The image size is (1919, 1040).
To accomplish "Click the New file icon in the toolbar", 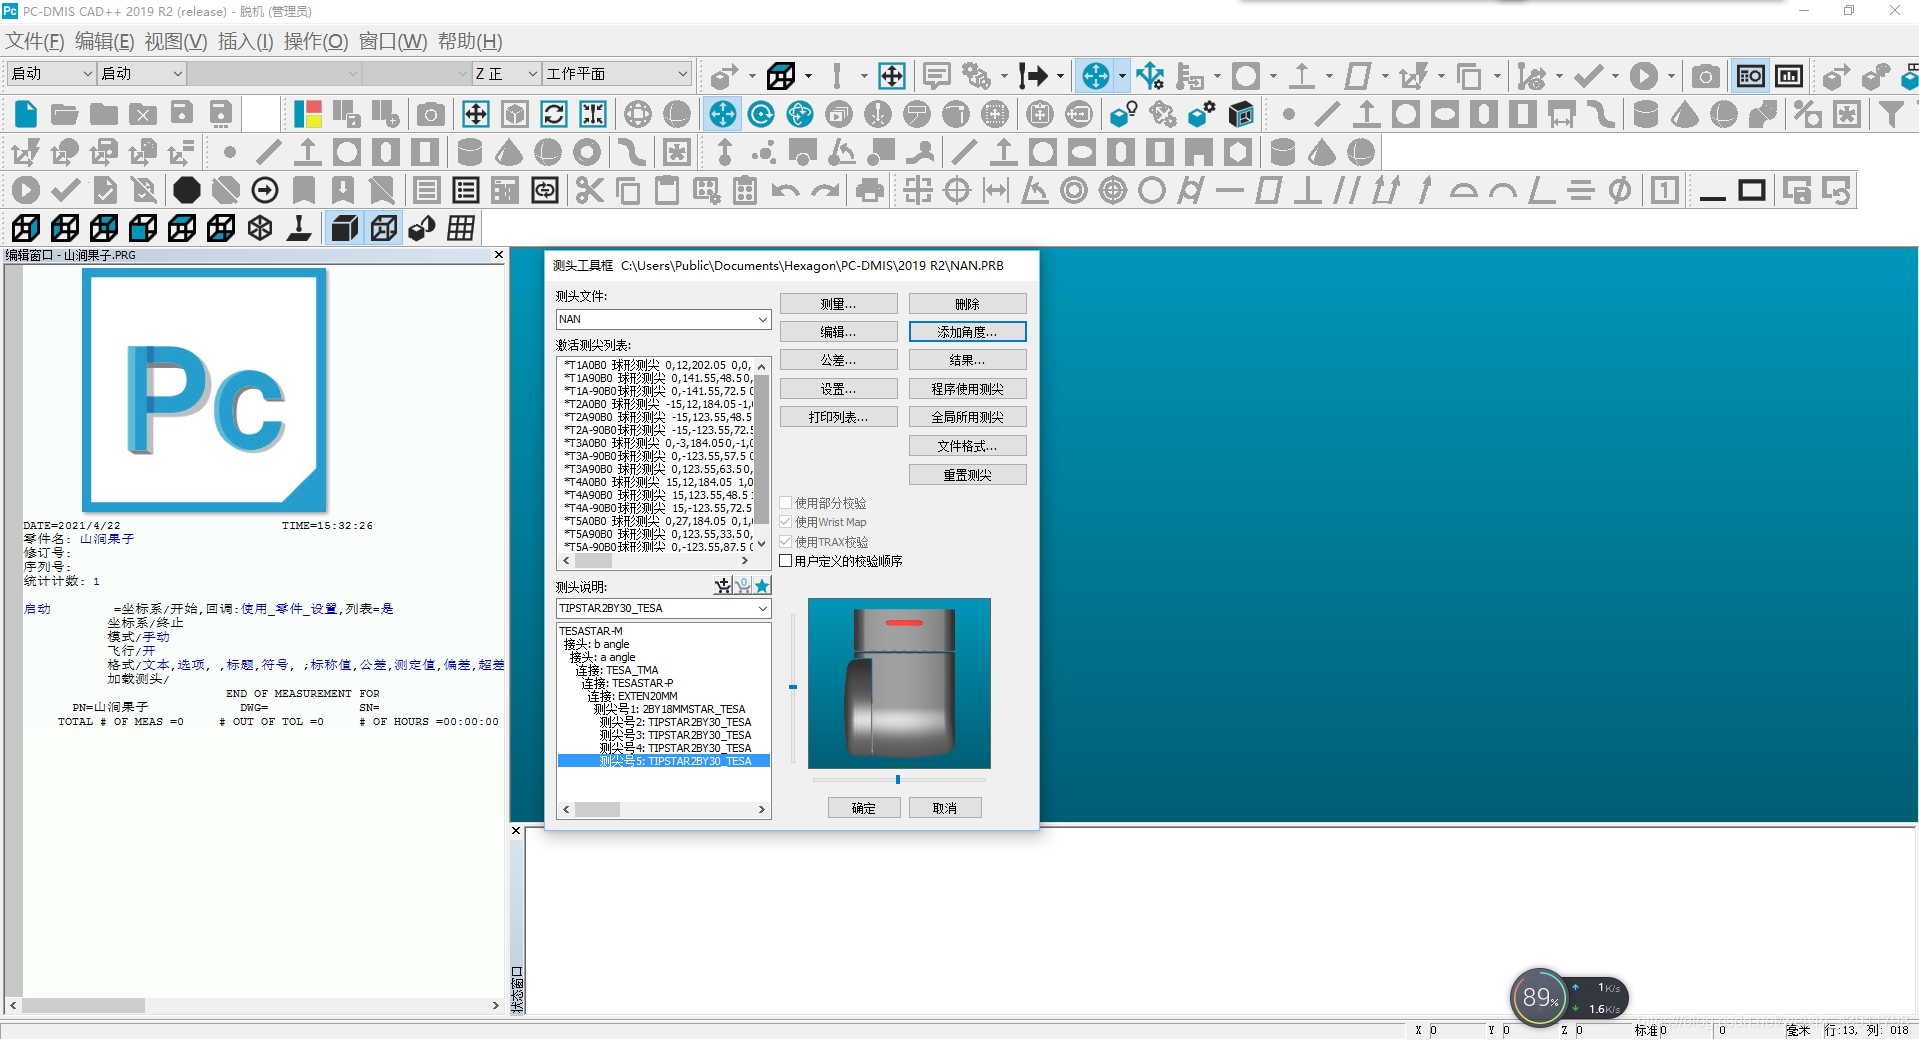I will coord(26,114).
